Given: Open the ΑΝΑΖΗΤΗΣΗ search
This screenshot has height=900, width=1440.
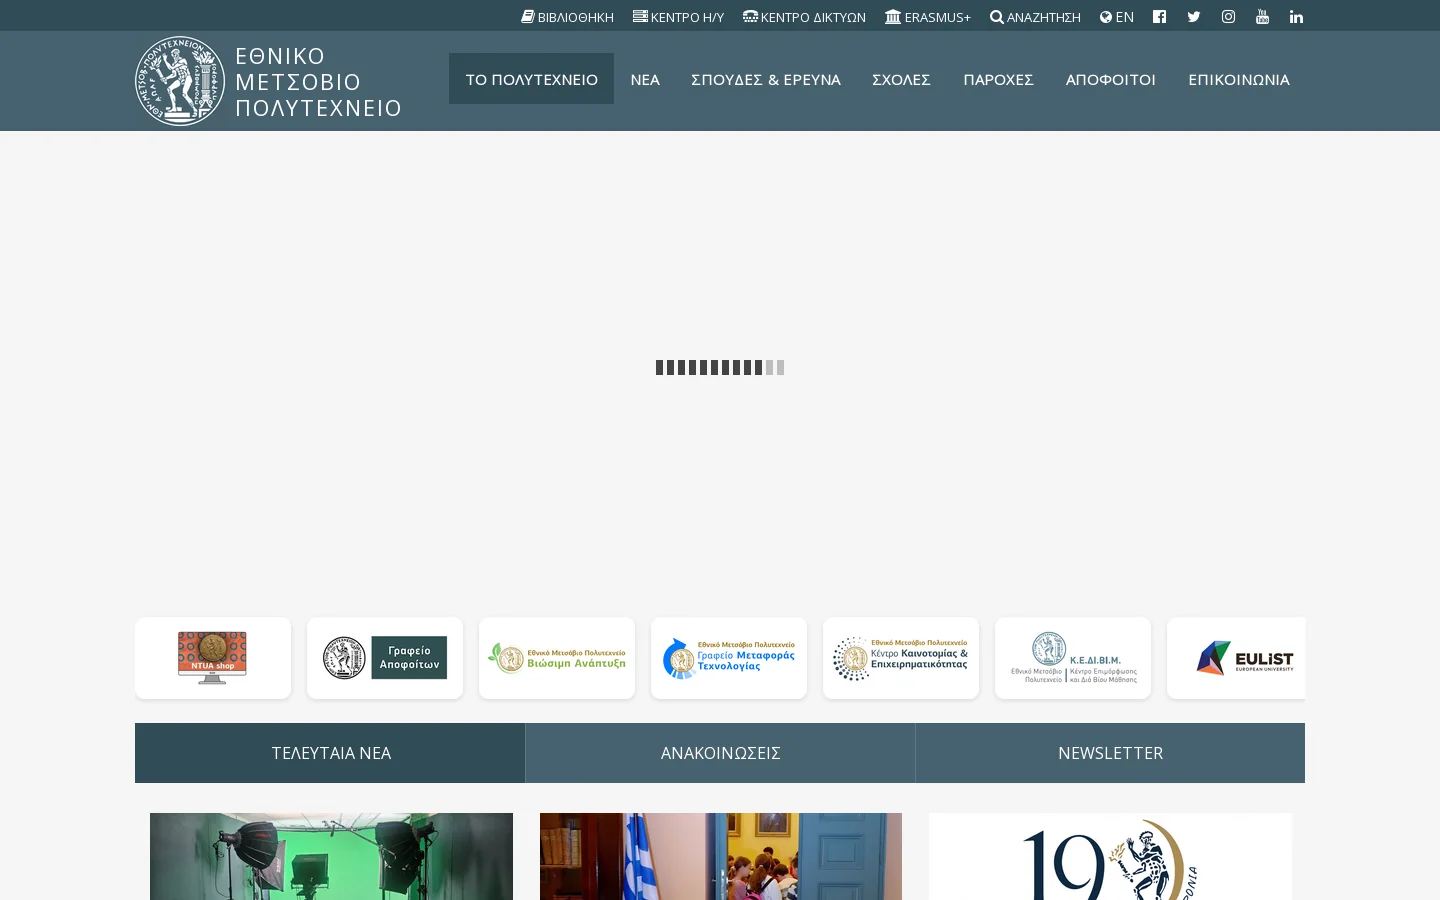Looking at the screenshot, I should pos(1035,17).
